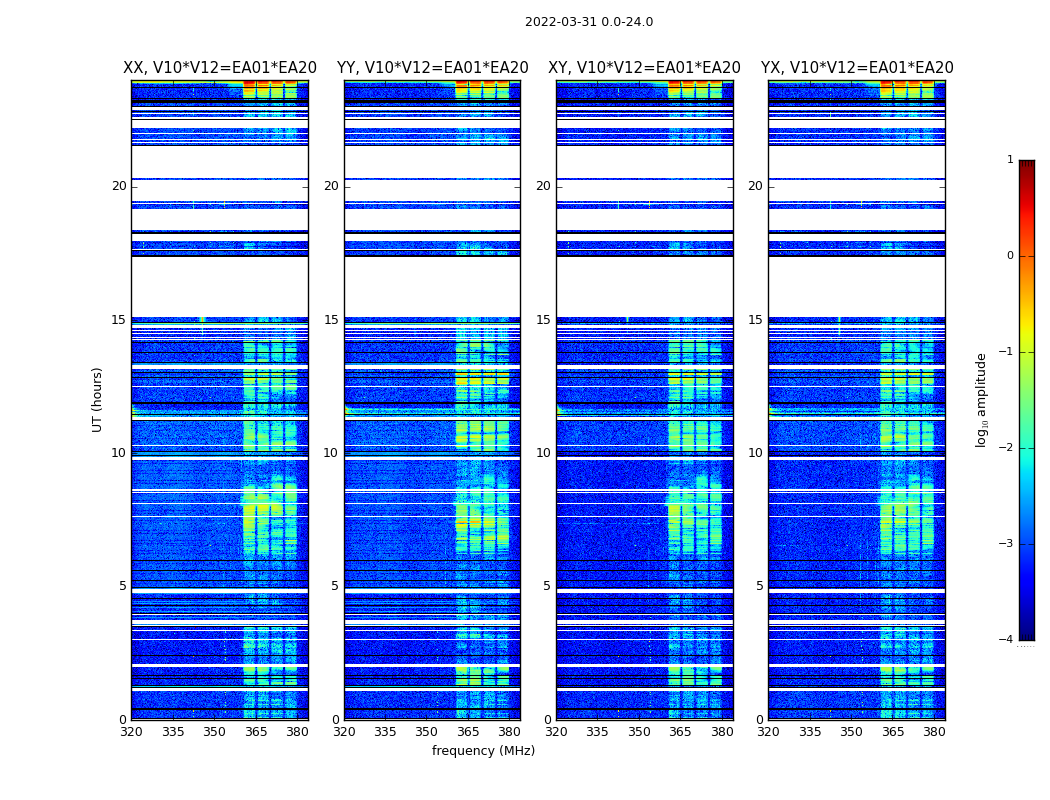This screenshot has width=1050, height=800.
Task: Click the 320 MHz tick label under XY plot
Action: click(x=556, y=732)
